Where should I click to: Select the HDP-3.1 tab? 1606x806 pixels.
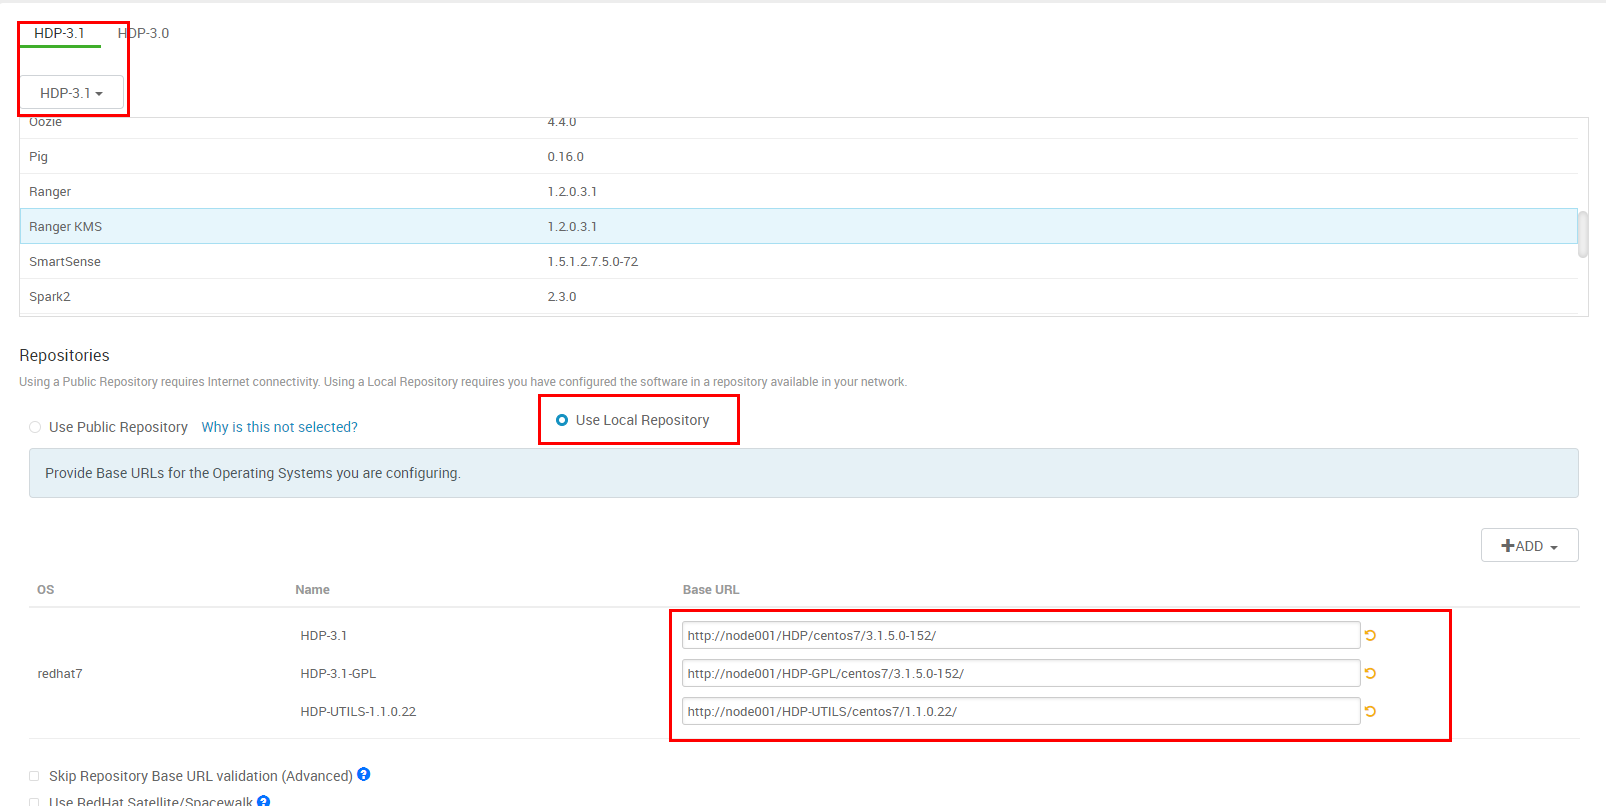(59, 33)
